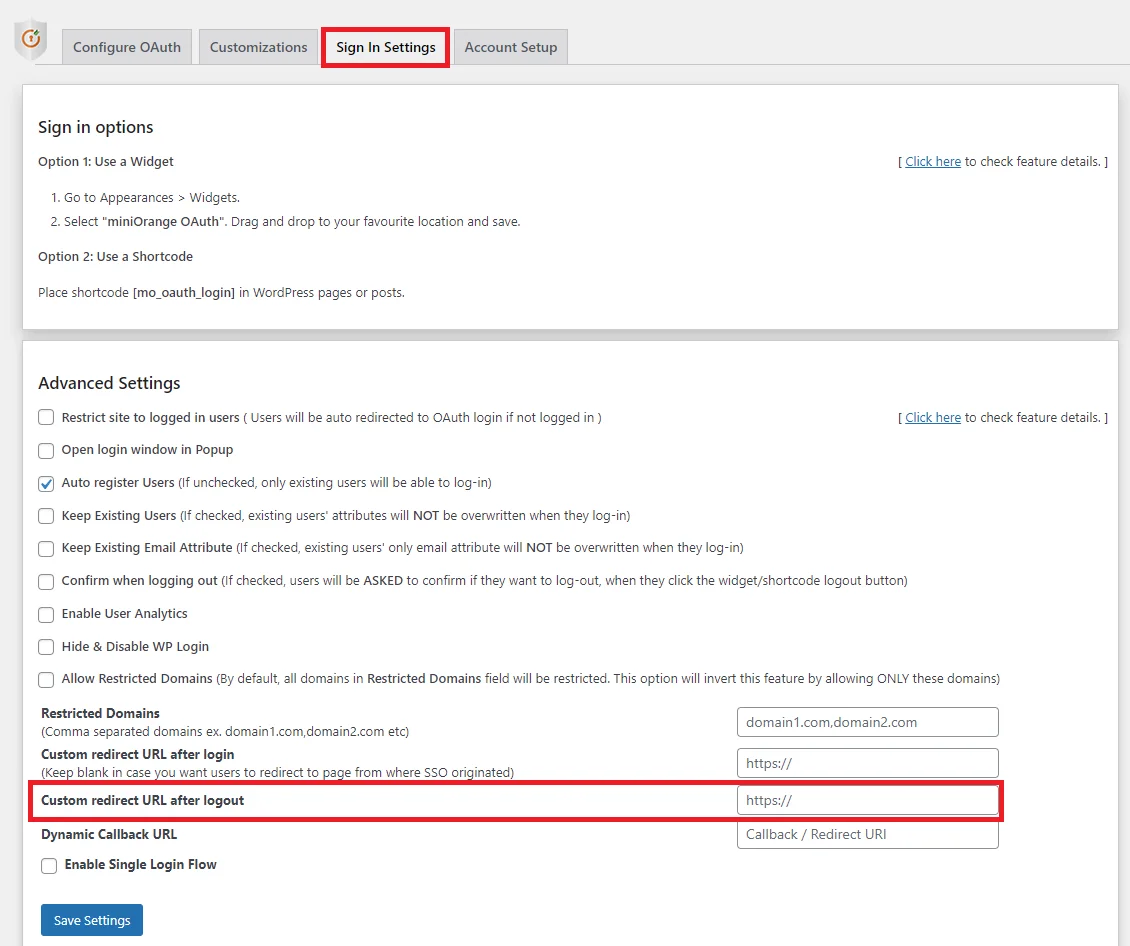This screenshot has width=1130, height=946.
Task: Check Enable Single Login Flow
Action: 49,865
